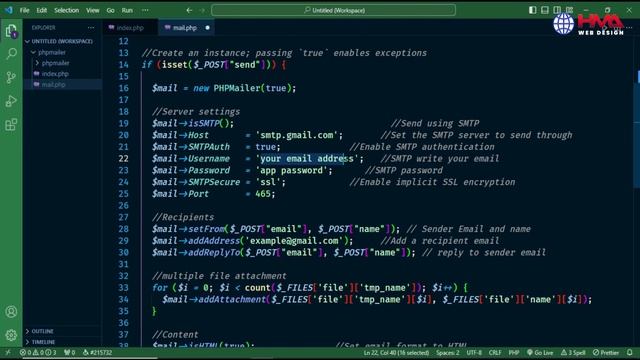Change indentation via Spaces: 2
Image resolution: width=640 pixels, height=360 pixels.
(447, 352)
